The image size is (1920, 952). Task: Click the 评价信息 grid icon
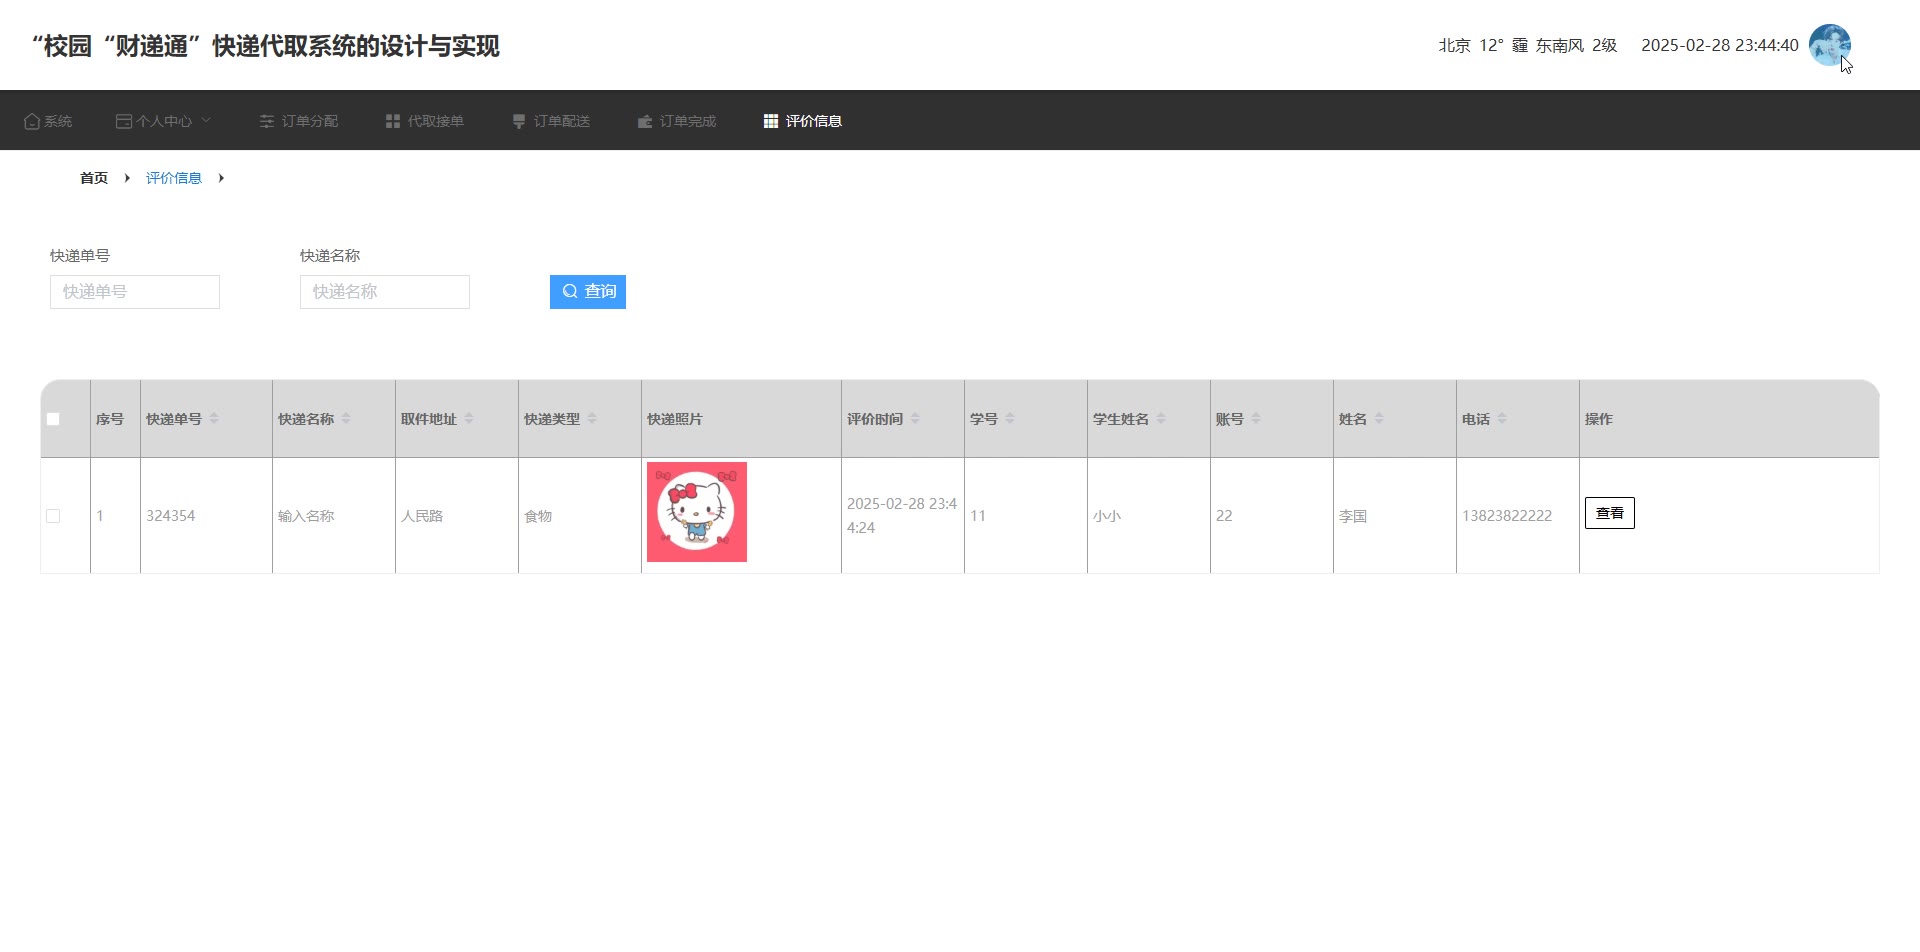coord(771,121)
